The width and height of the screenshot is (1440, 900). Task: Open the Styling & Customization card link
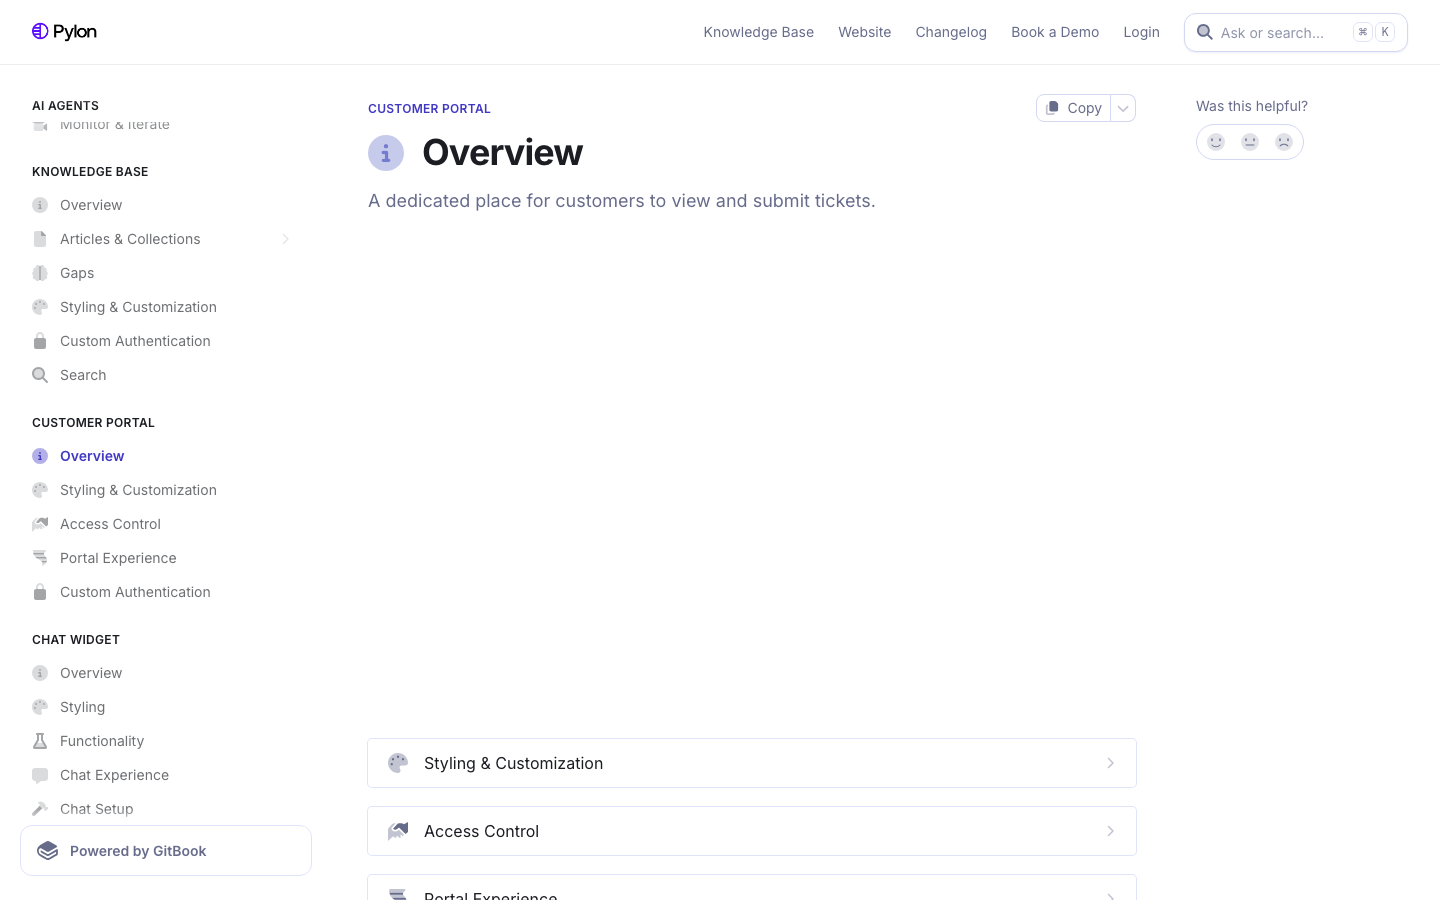point(752,763)
